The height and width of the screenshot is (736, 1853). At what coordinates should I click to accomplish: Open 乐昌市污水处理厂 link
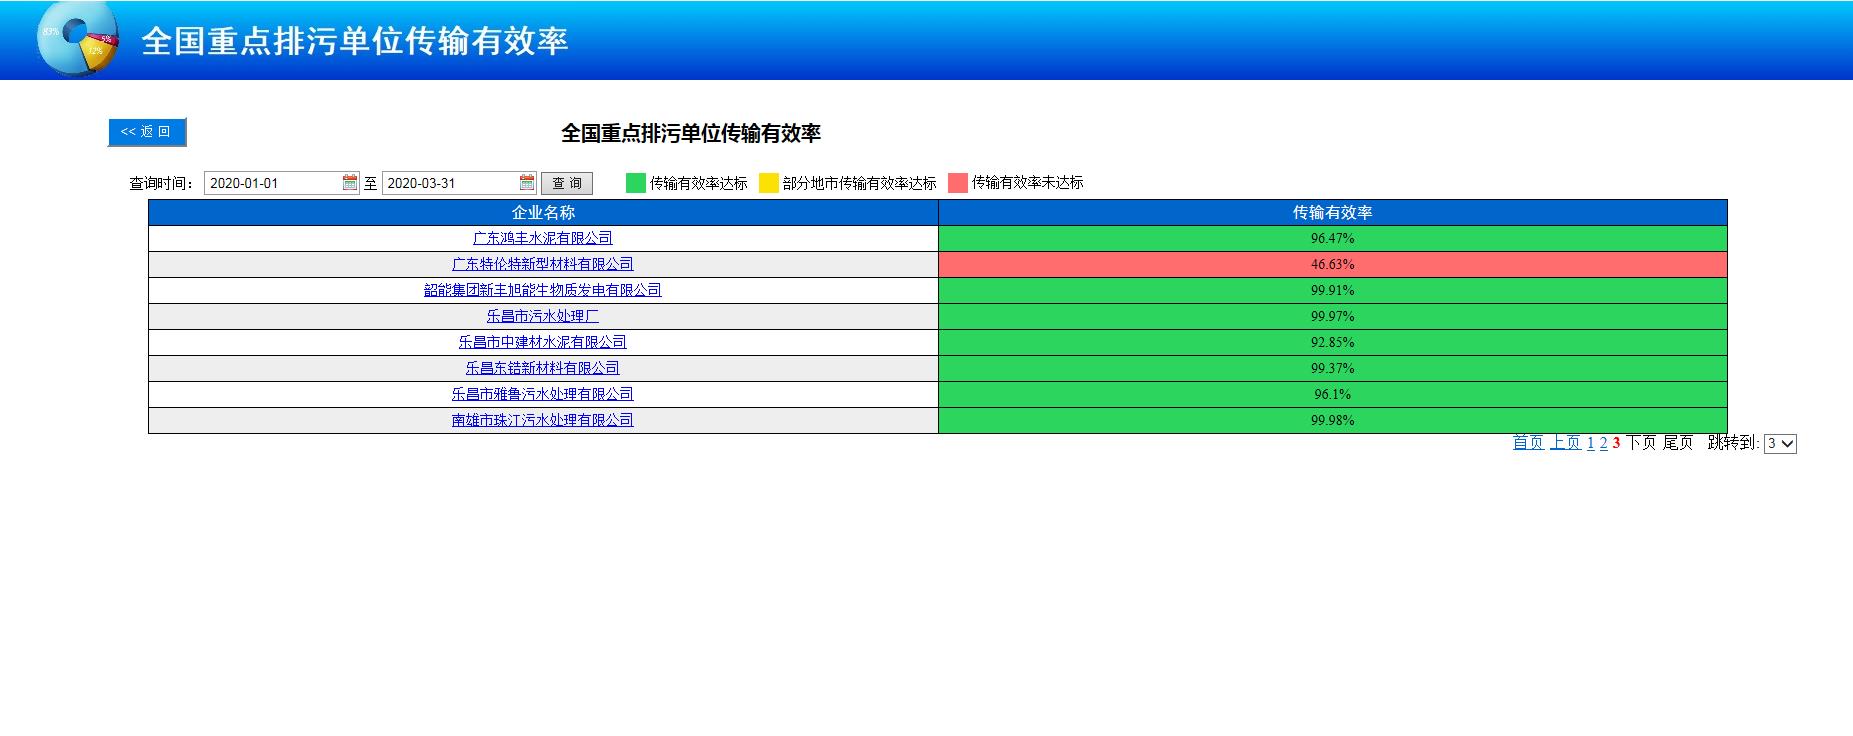click(x=542, y=316)
